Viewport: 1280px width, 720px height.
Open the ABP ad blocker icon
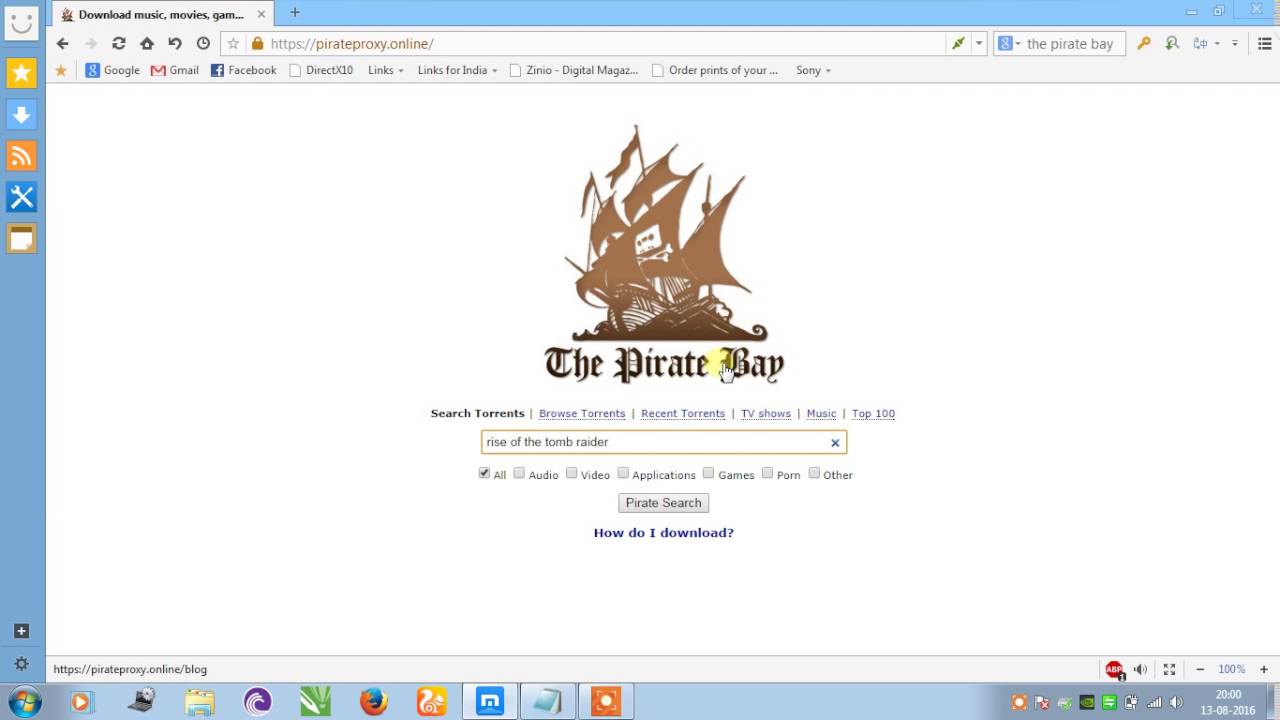coord(1114,669)
